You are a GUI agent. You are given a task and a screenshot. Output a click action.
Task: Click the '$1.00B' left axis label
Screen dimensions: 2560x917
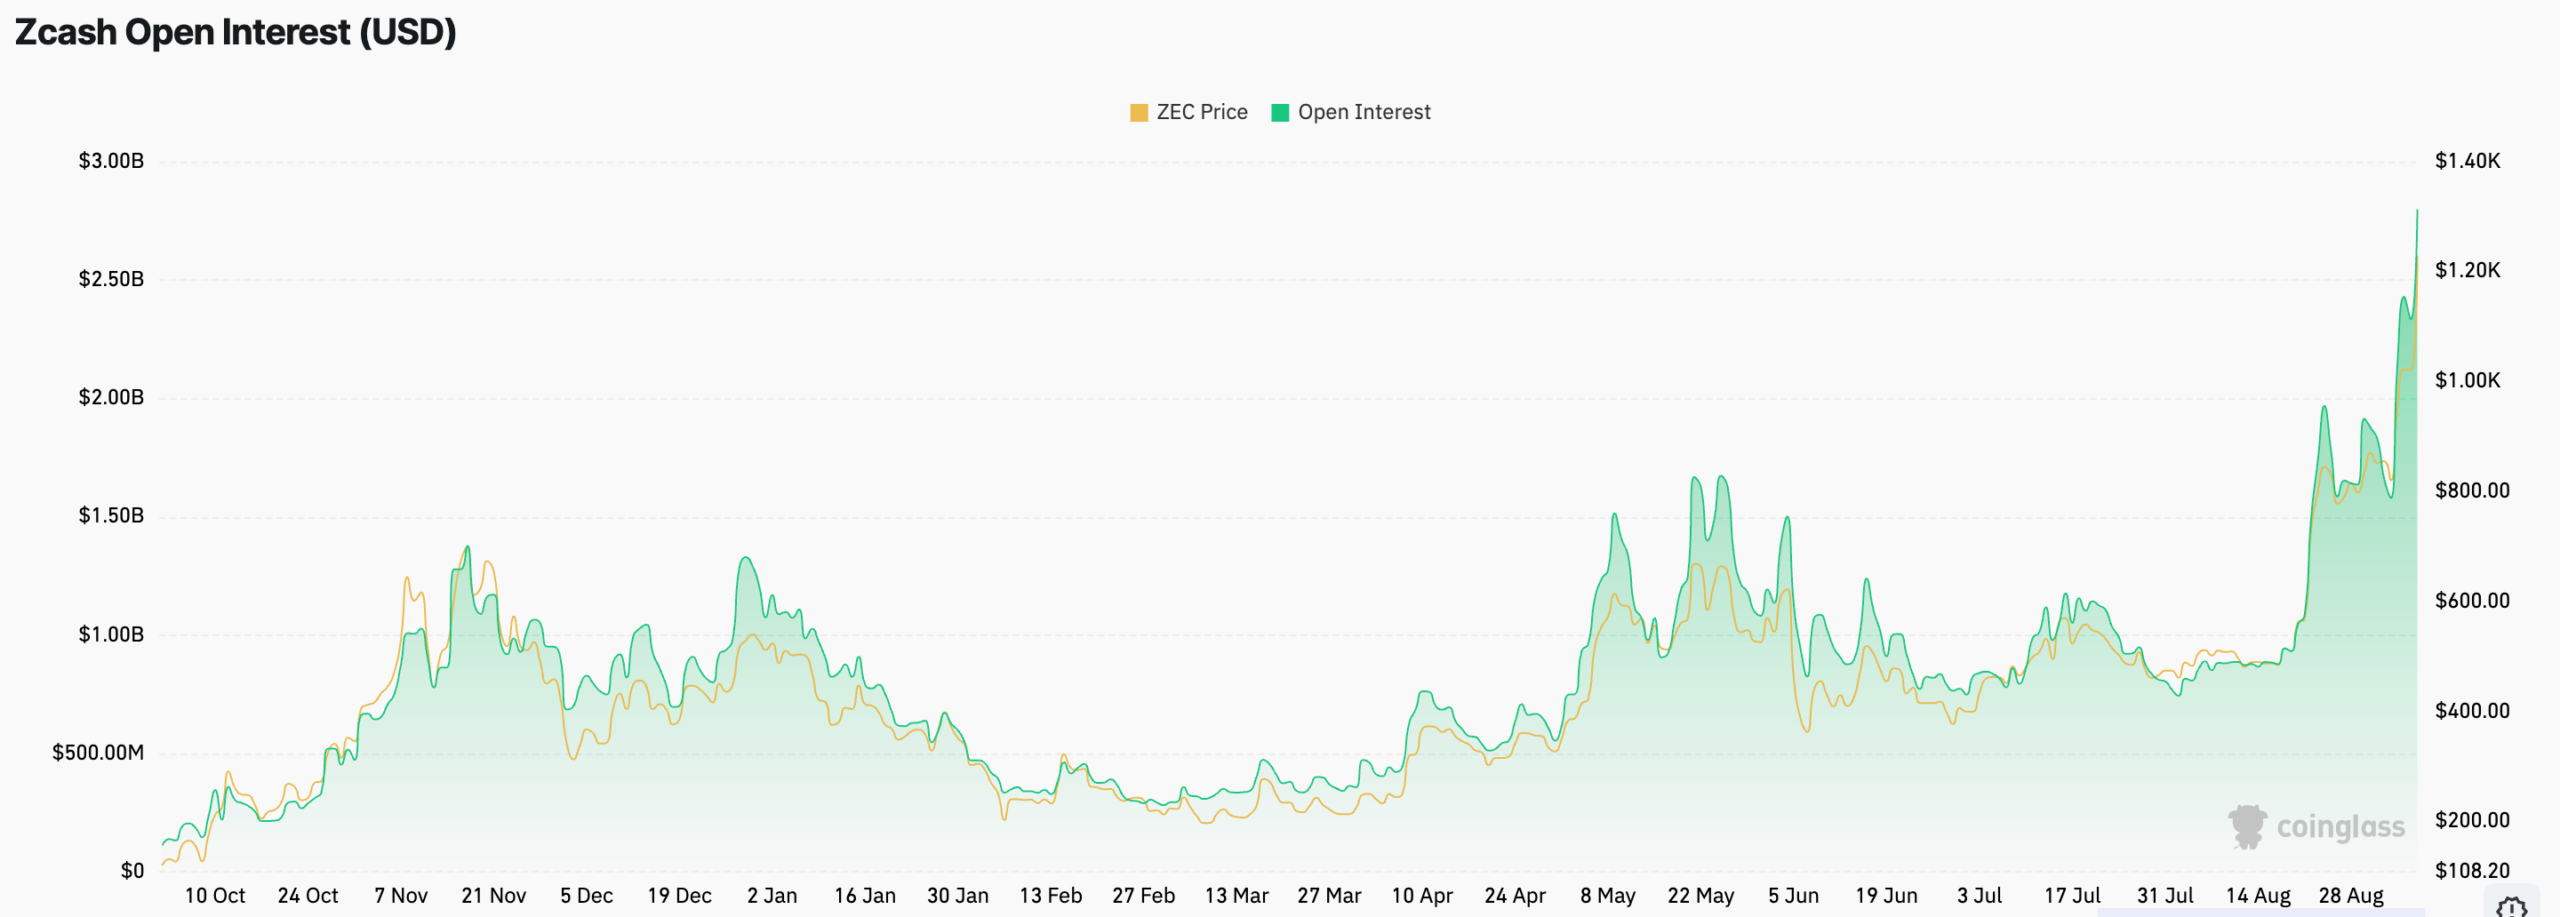coord(111,635)
